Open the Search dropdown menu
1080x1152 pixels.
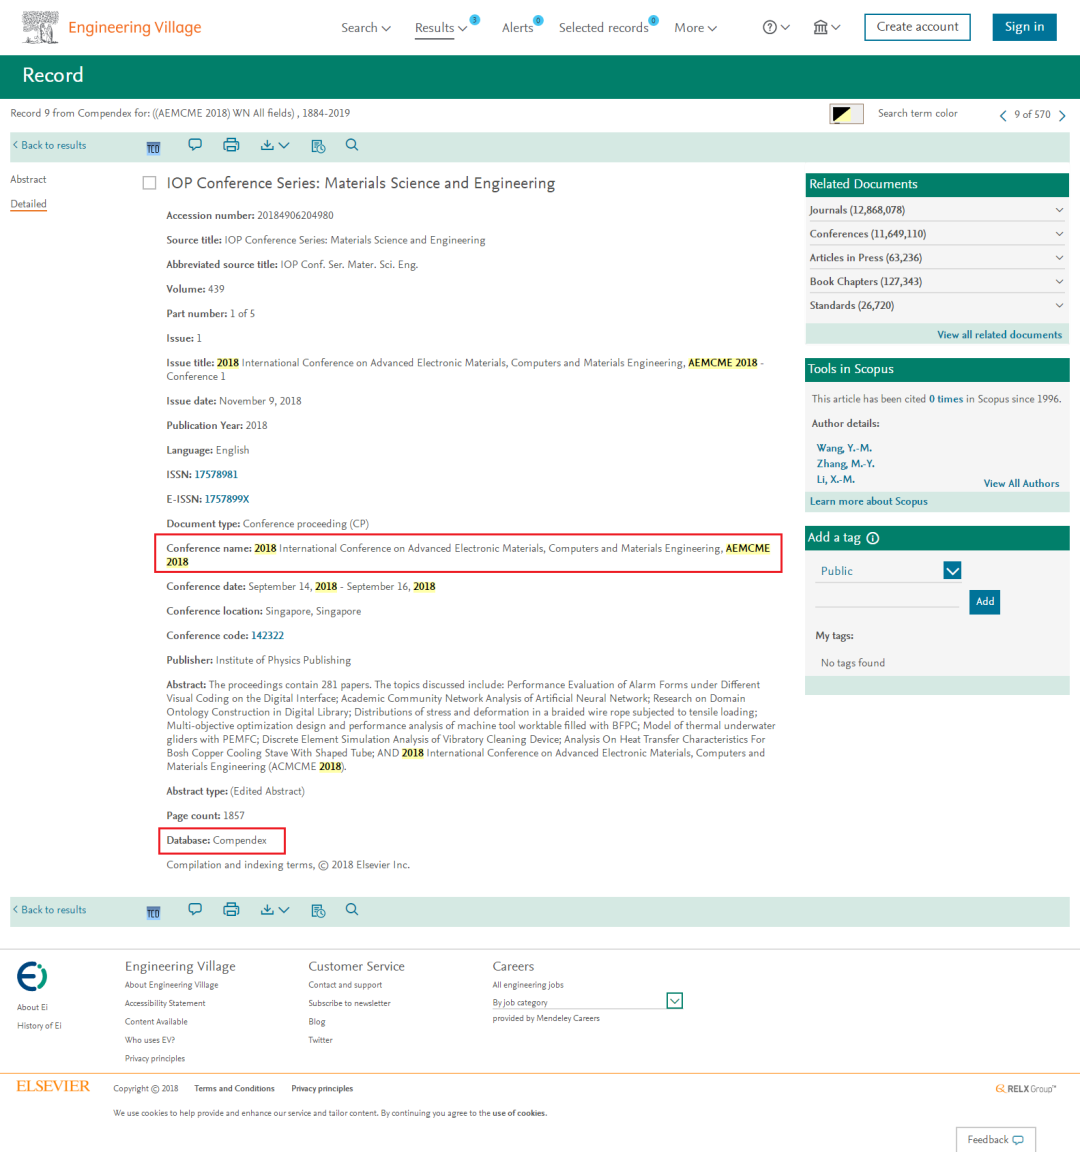tap(366, 28)
